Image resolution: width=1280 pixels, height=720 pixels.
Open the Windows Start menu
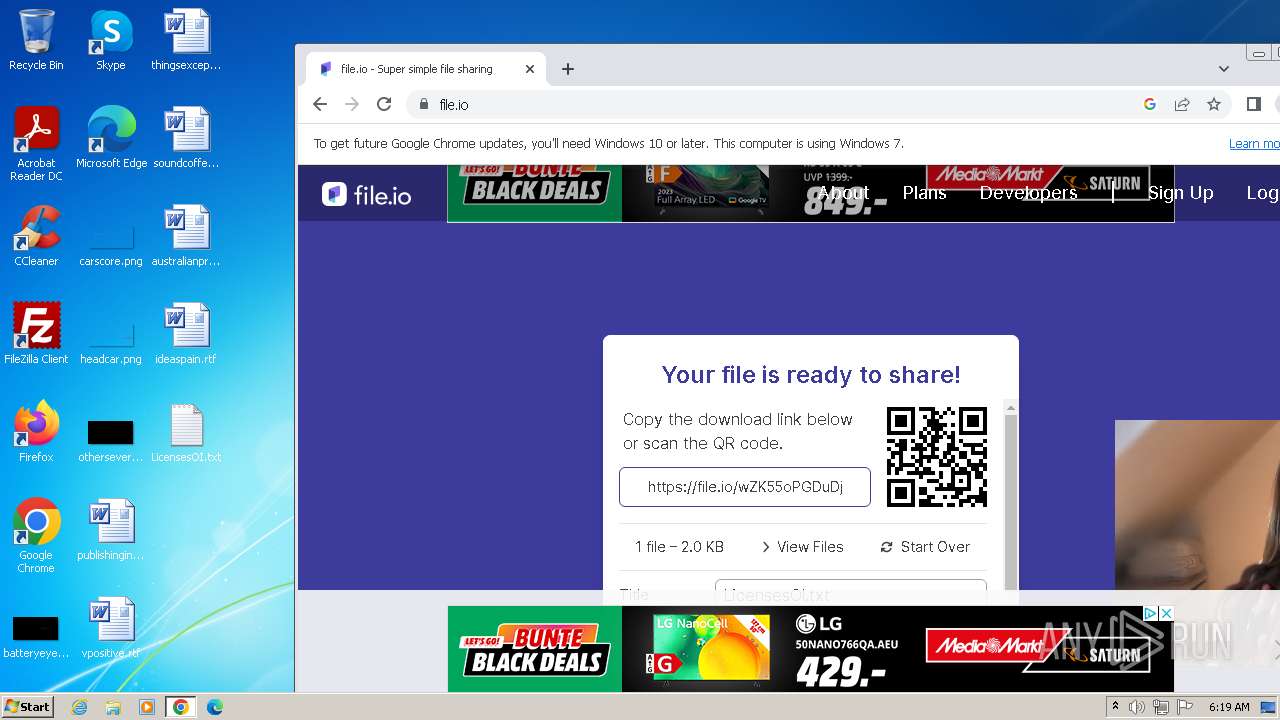point(27,707)
